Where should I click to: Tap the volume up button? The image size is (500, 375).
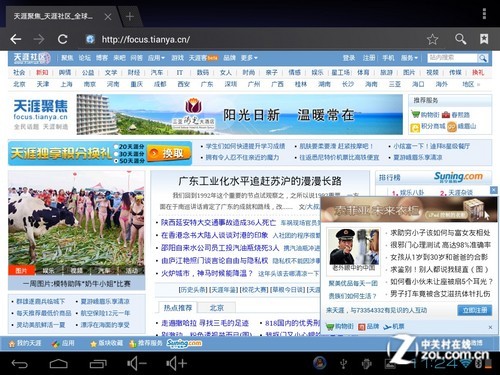coord(176,364)
